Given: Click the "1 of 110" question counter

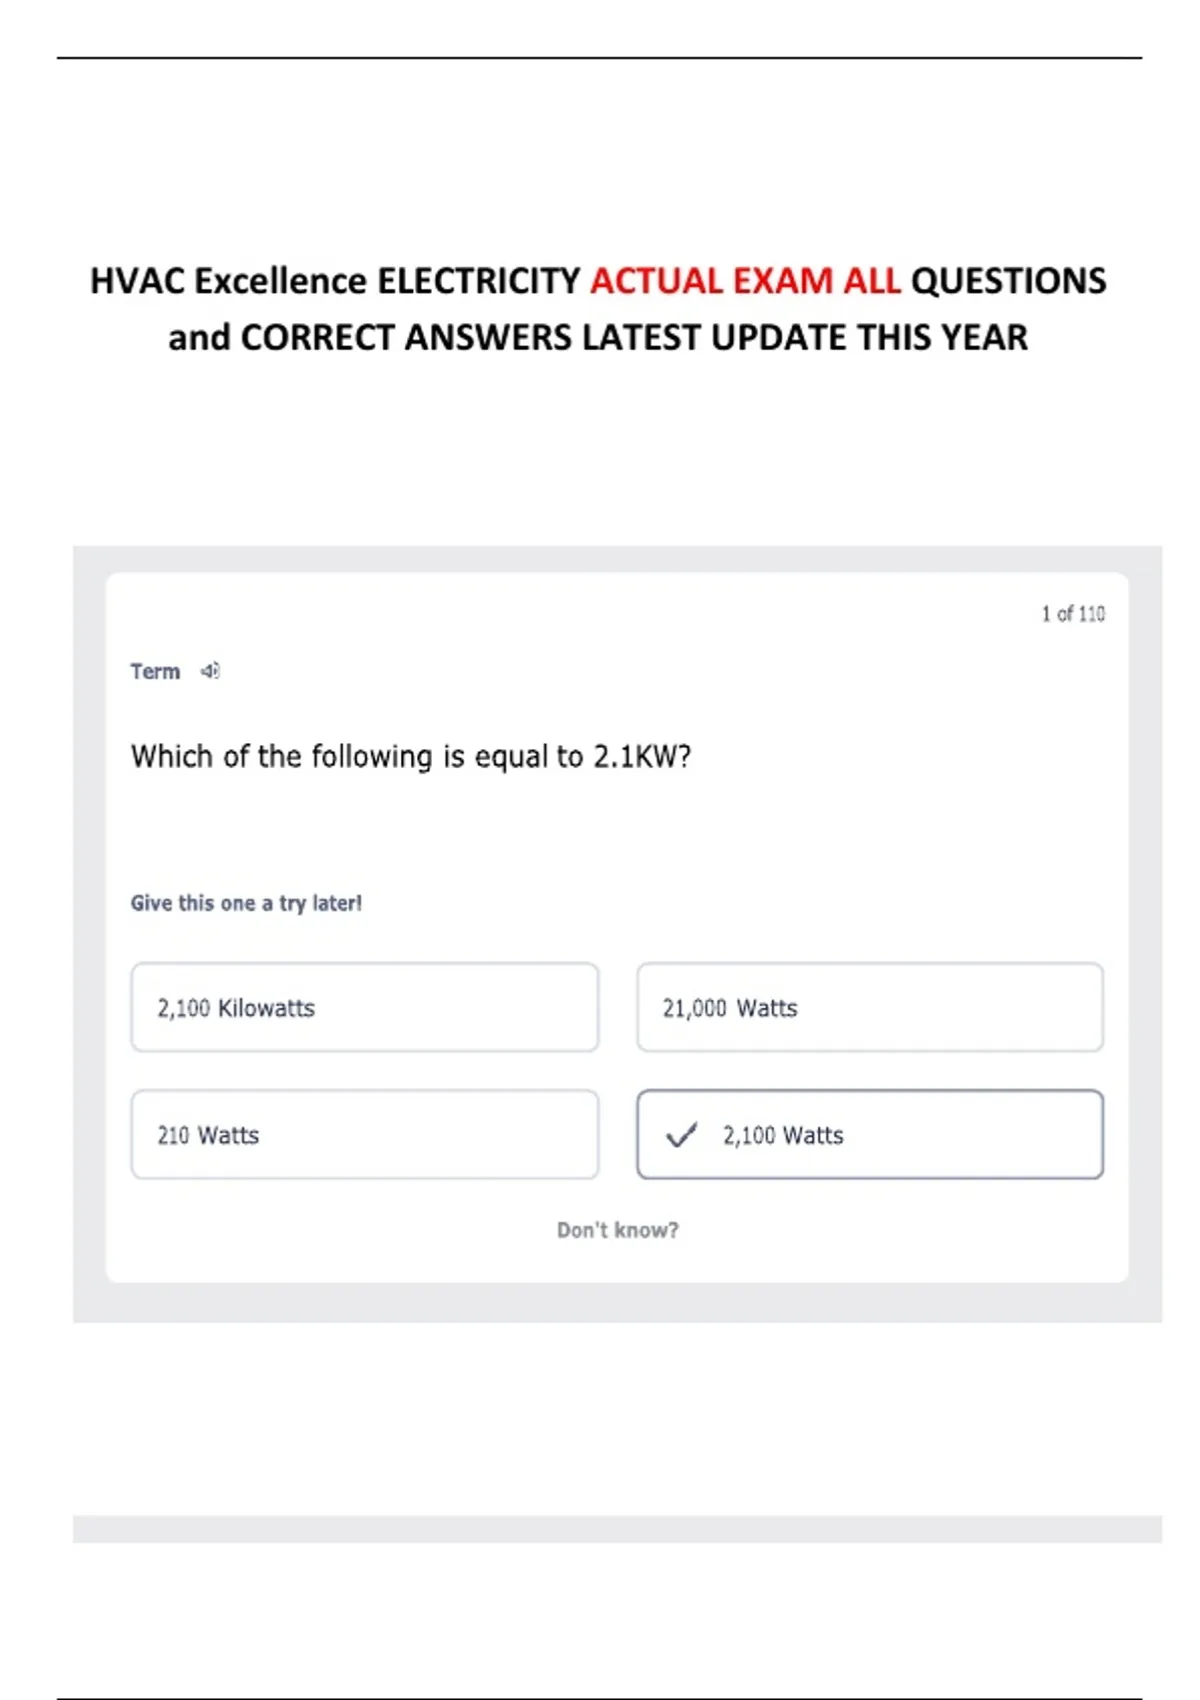Looking at the screenshot, I should point(1072,614).
